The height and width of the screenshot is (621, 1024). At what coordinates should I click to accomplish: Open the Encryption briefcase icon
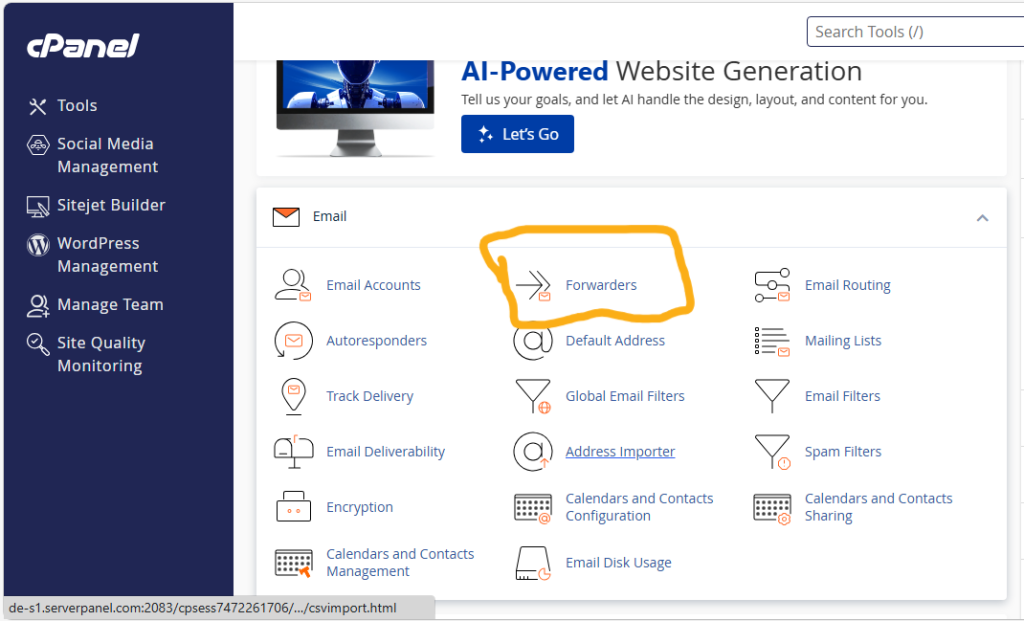(x=293, y=507)
